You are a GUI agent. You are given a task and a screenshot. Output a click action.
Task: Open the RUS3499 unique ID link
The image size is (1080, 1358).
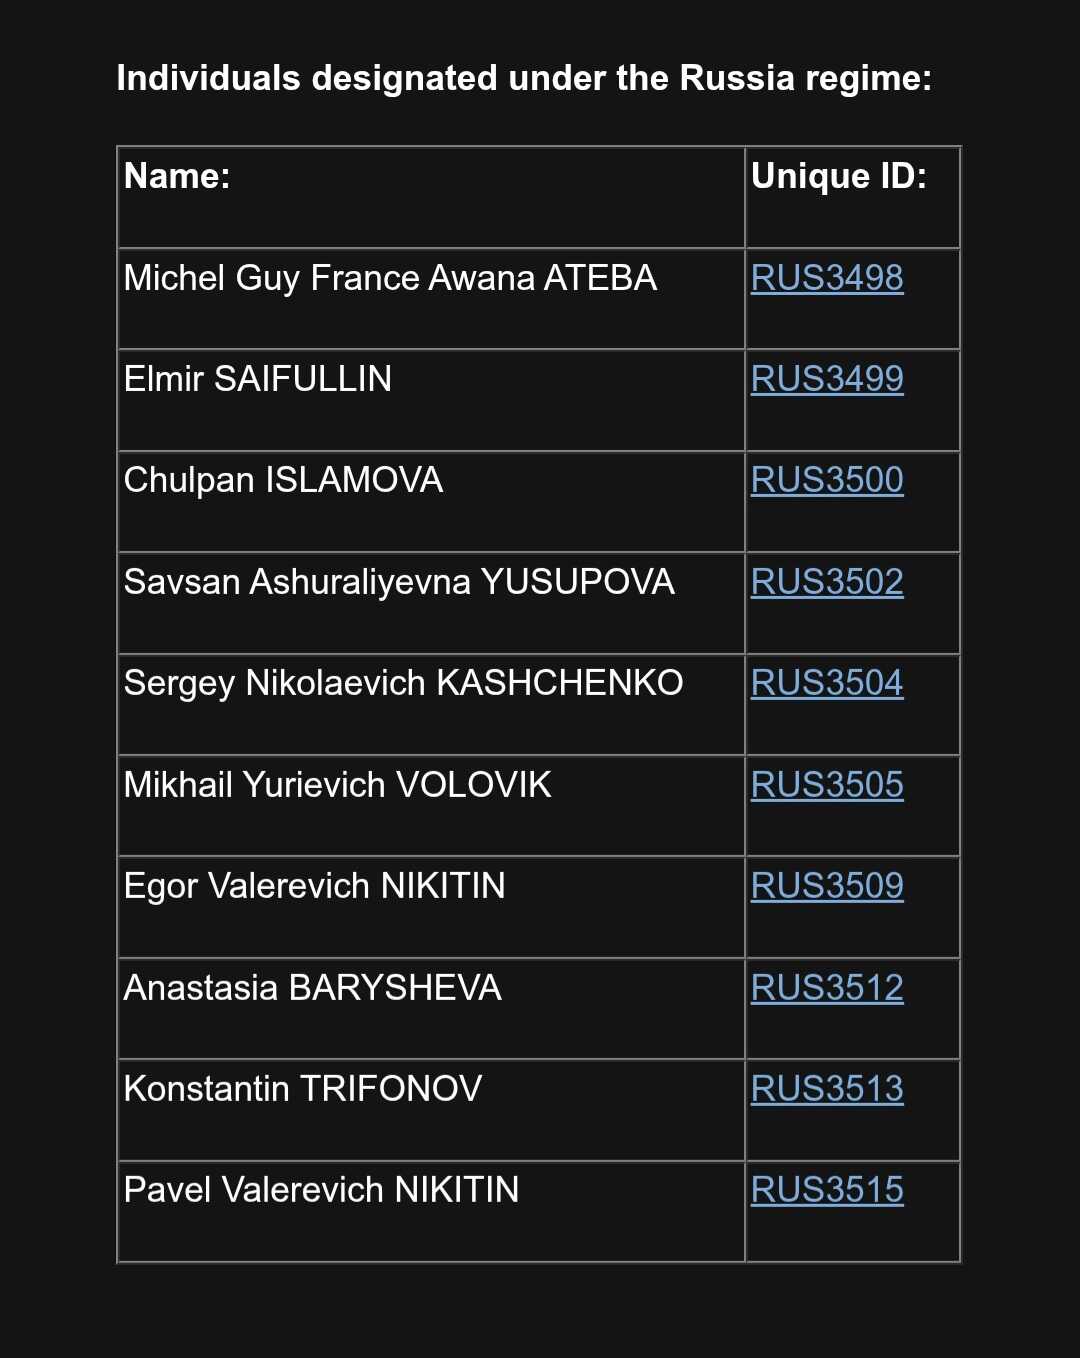pyautogui.click(x=827, y=379)
